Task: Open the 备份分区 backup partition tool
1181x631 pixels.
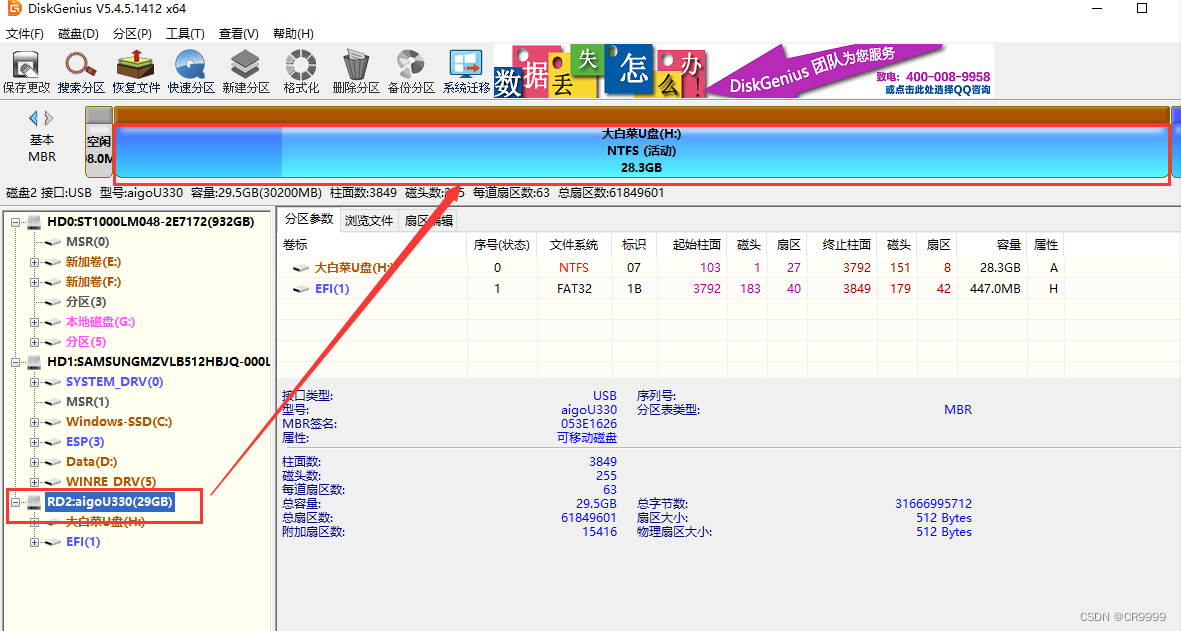Action: [411, 72]
